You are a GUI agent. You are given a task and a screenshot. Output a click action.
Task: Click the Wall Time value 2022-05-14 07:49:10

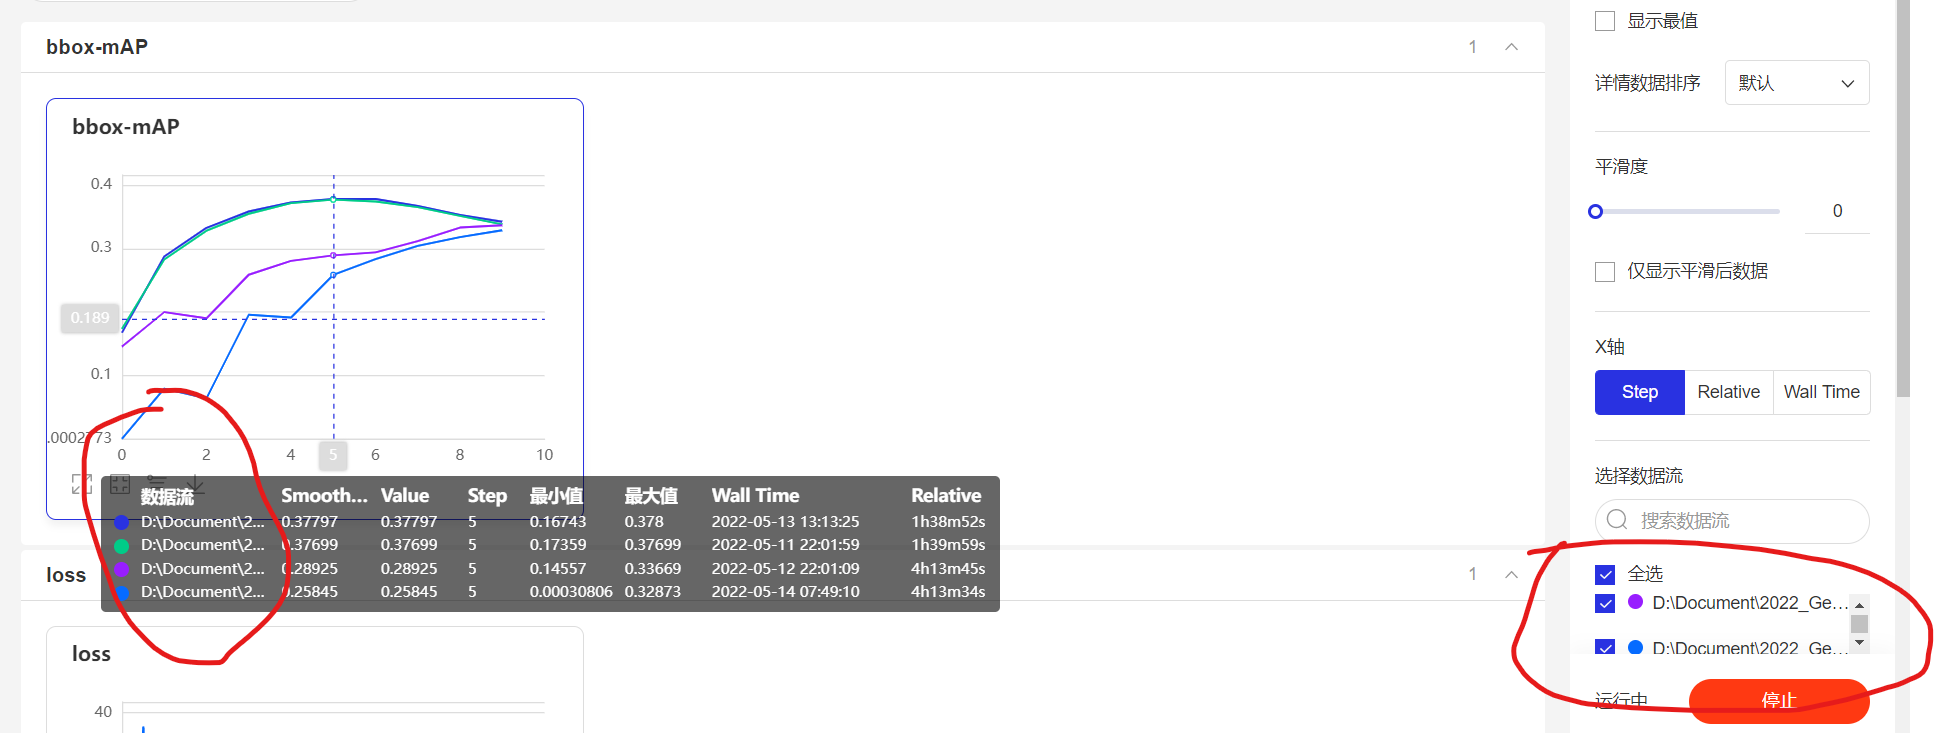[785, 592]
